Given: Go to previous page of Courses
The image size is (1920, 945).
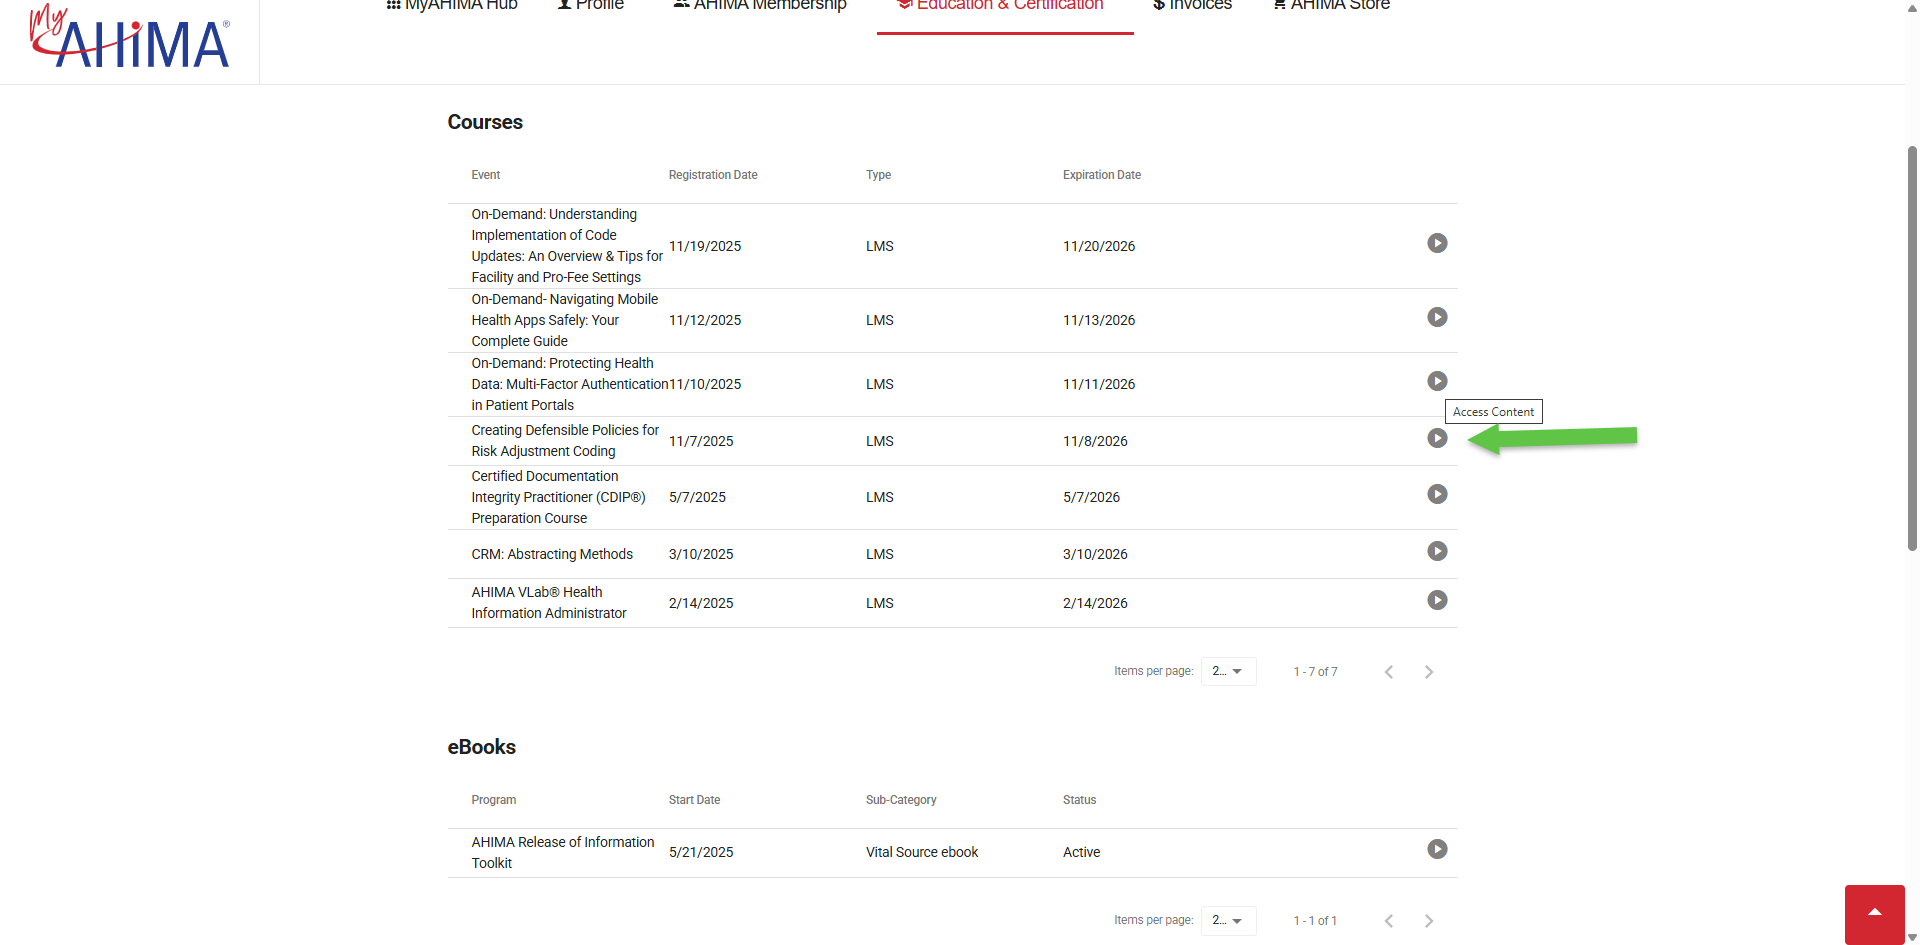Looking at the screenshot, I should click(x=1389, y=672).
